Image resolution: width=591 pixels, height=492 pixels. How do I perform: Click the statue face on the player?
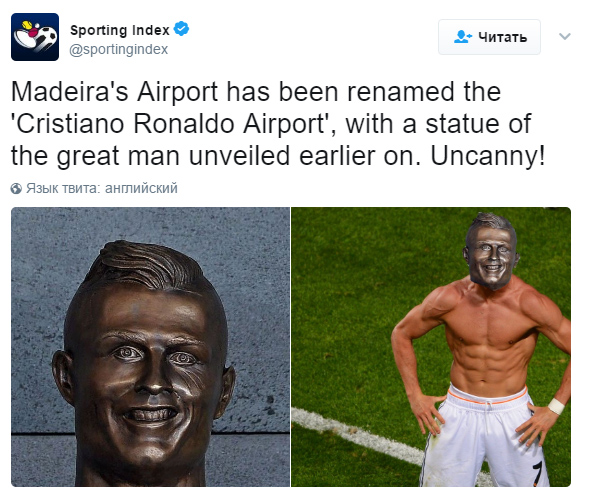coord(491,256)
